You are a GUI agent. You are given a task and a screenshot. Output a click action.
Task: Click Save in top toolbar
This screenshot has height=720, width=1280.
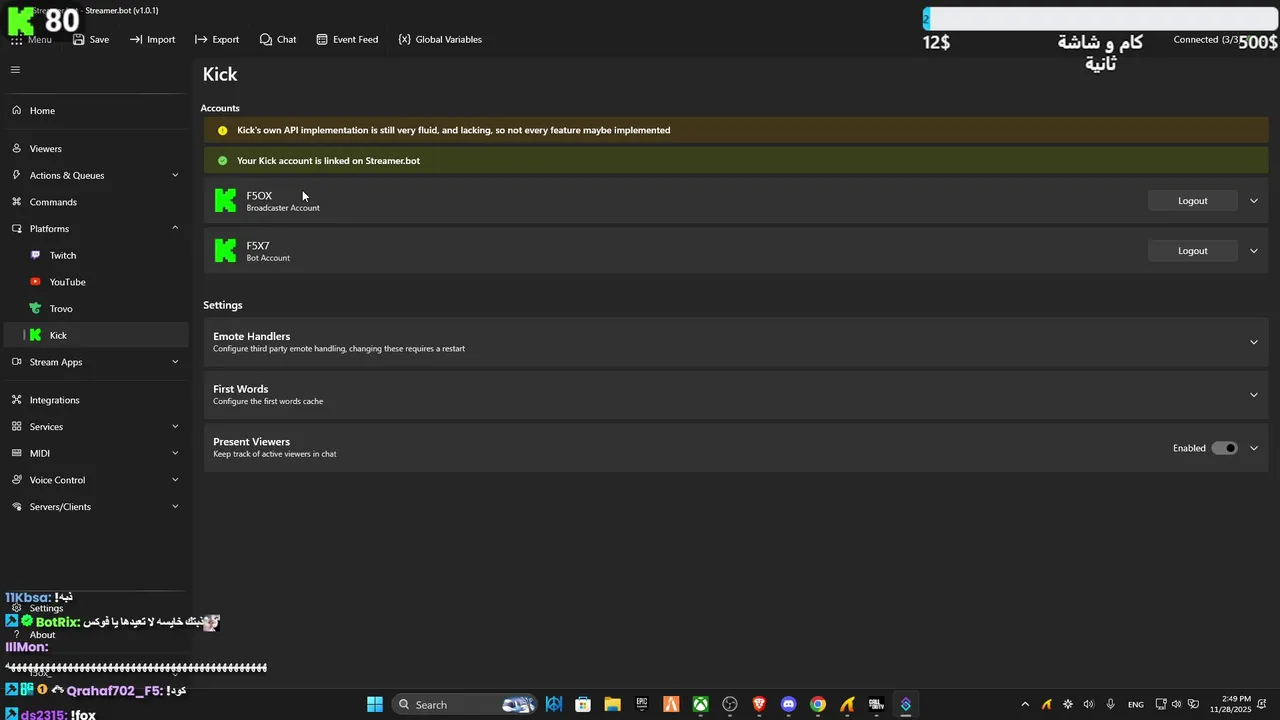(90, 40)
